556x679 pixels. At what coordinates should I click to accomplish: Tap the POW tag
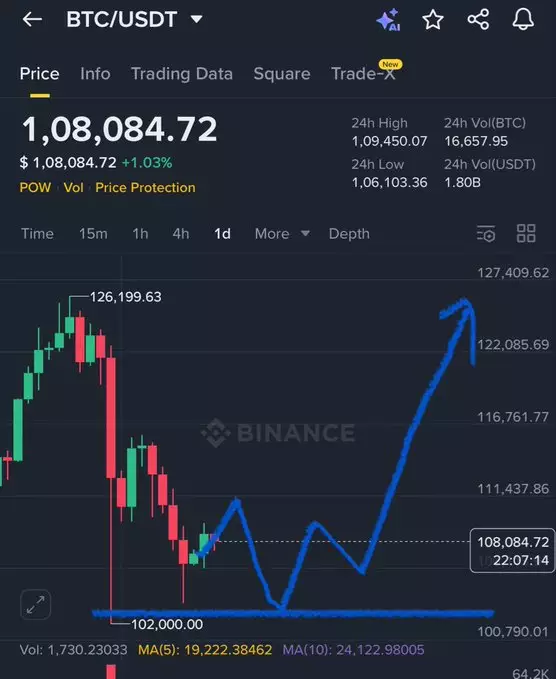(35, 188)
